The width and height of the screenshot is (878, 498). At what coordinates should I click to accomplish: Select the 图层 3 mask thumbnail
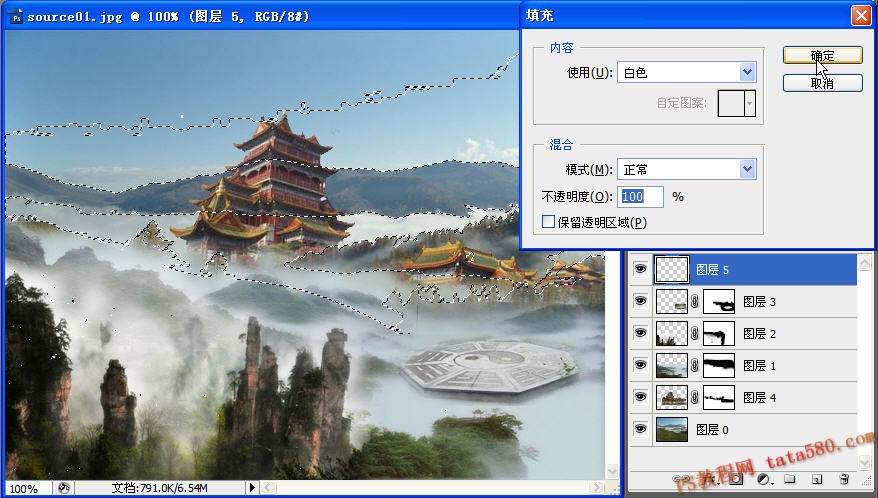click(719, 301)
